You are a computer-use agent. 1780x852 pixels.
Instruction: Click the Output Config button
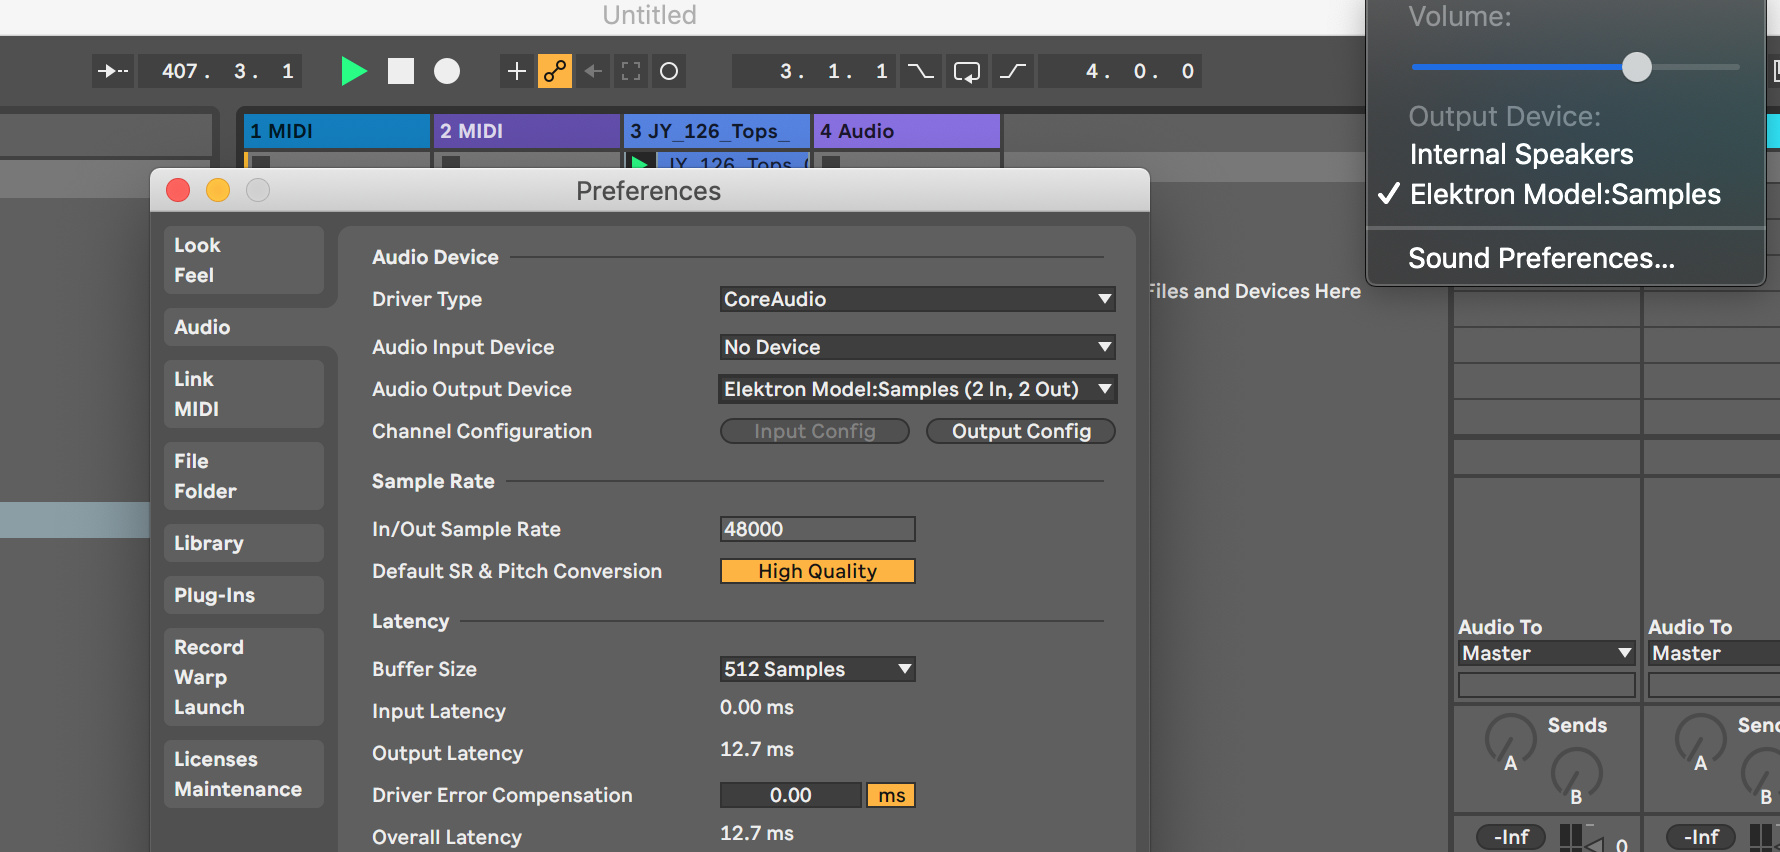(x=1020, y=431)
